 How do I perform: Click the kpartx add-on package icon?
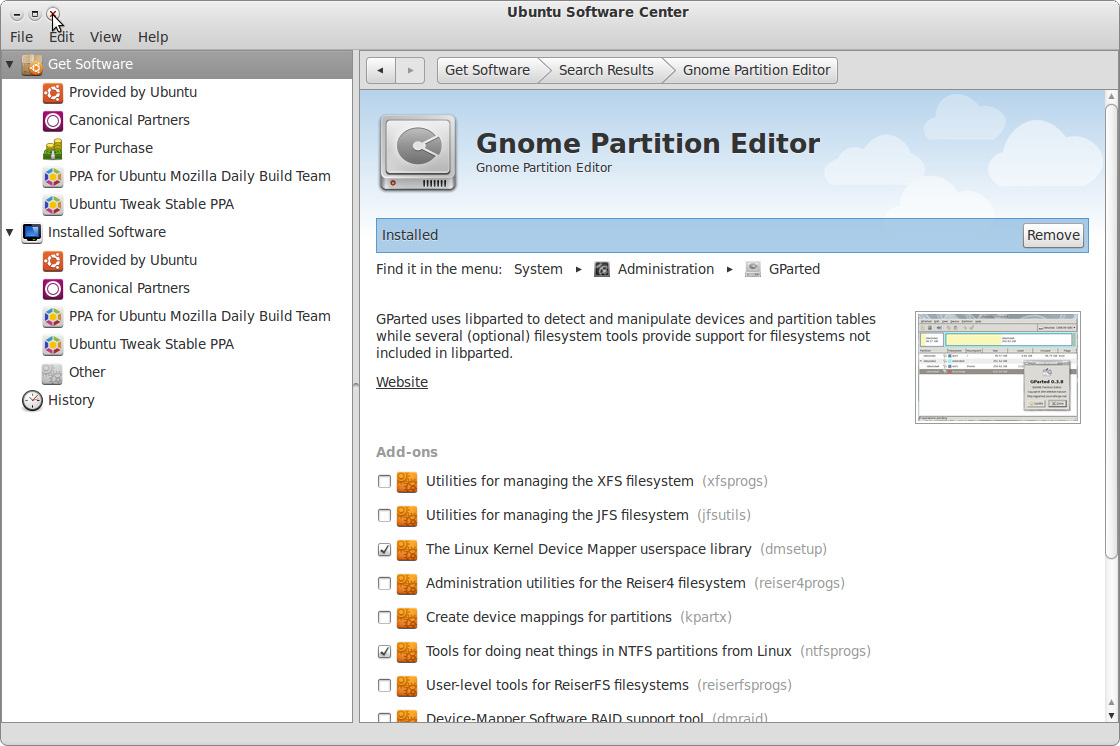coord(407,617)
